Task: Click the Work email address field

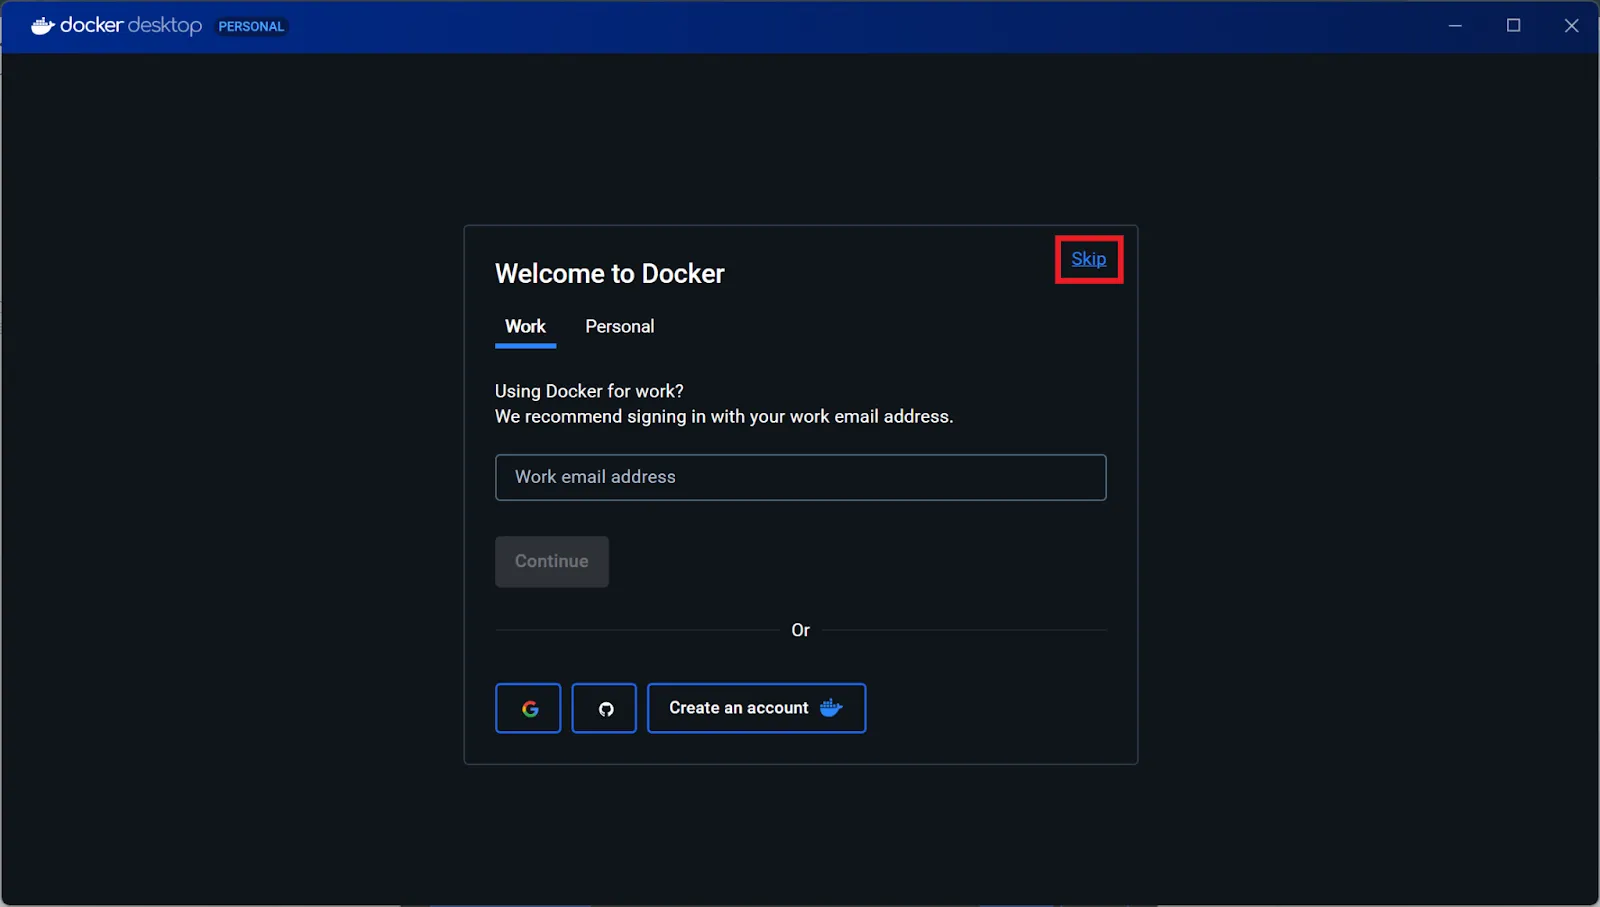Action: pos(800,477)
